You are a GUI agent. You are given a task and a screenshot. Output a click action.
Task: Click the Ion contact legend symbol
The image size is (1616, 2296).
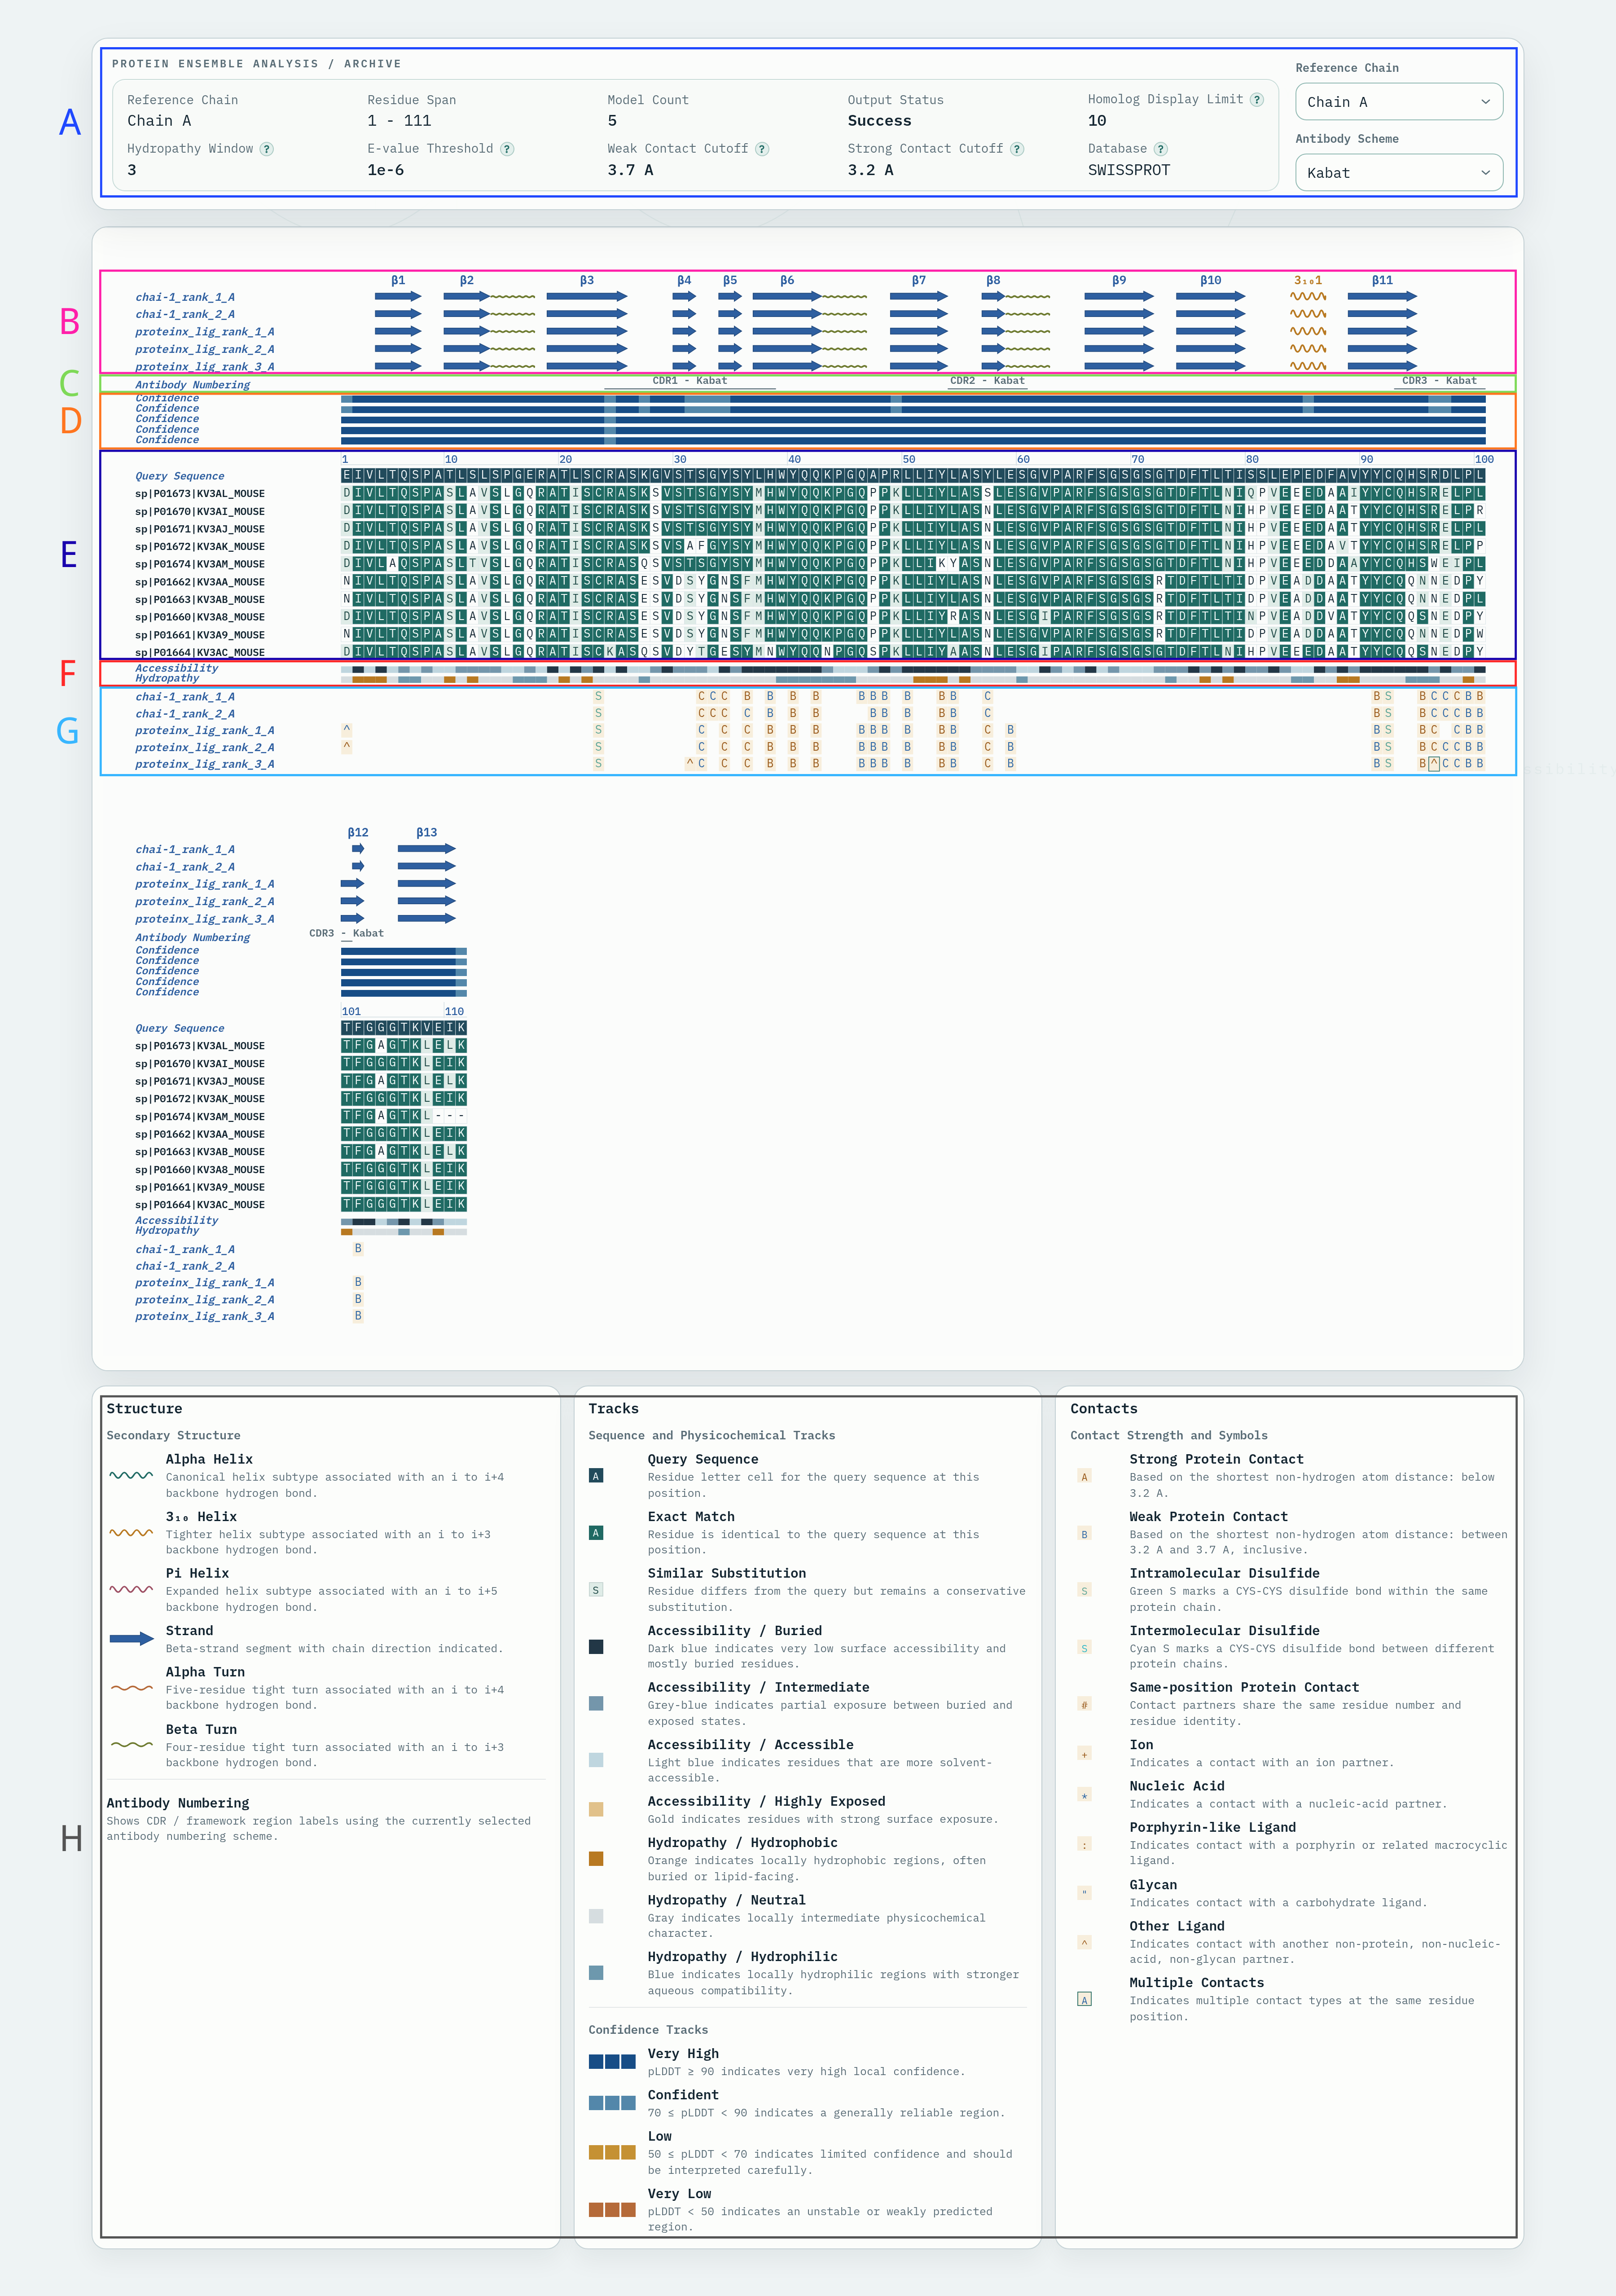pos(1084,1754)
